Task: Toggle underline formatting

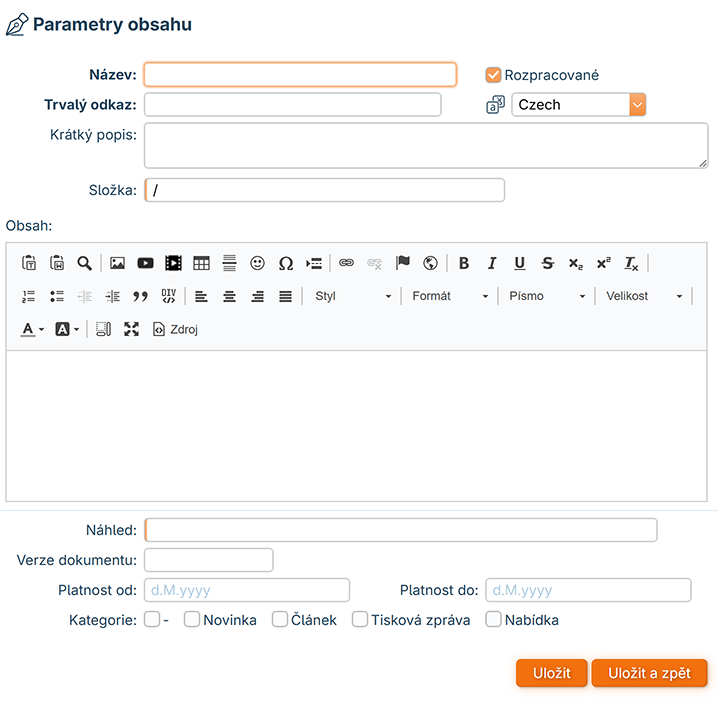Action: coord(520,263)
